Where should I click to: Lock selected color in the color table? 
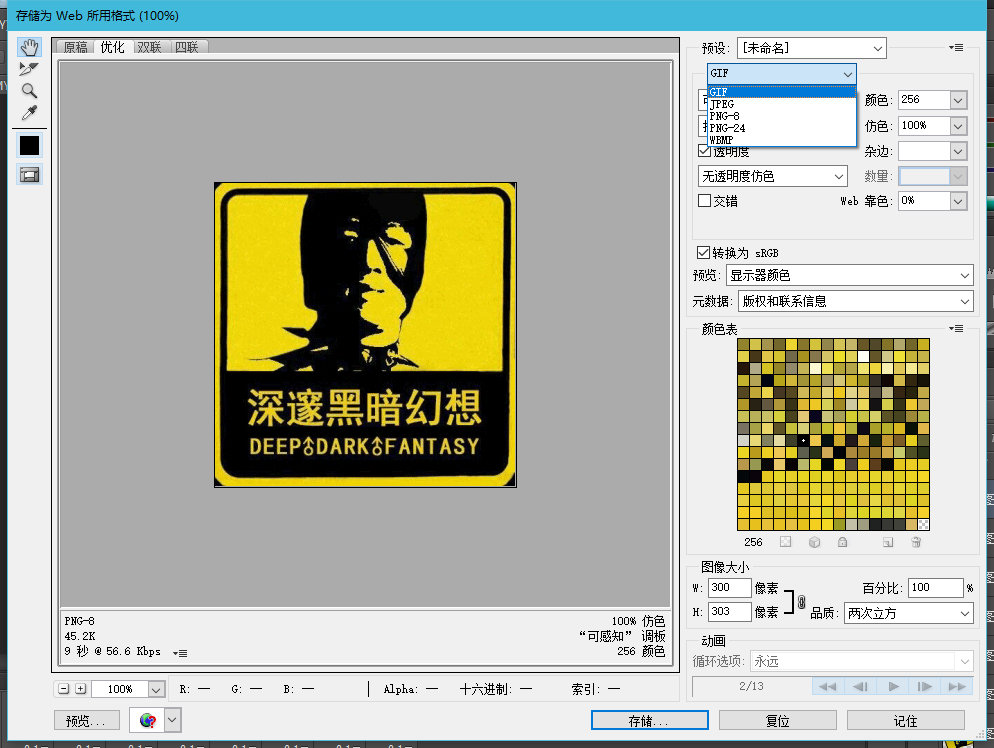[842, 542]
